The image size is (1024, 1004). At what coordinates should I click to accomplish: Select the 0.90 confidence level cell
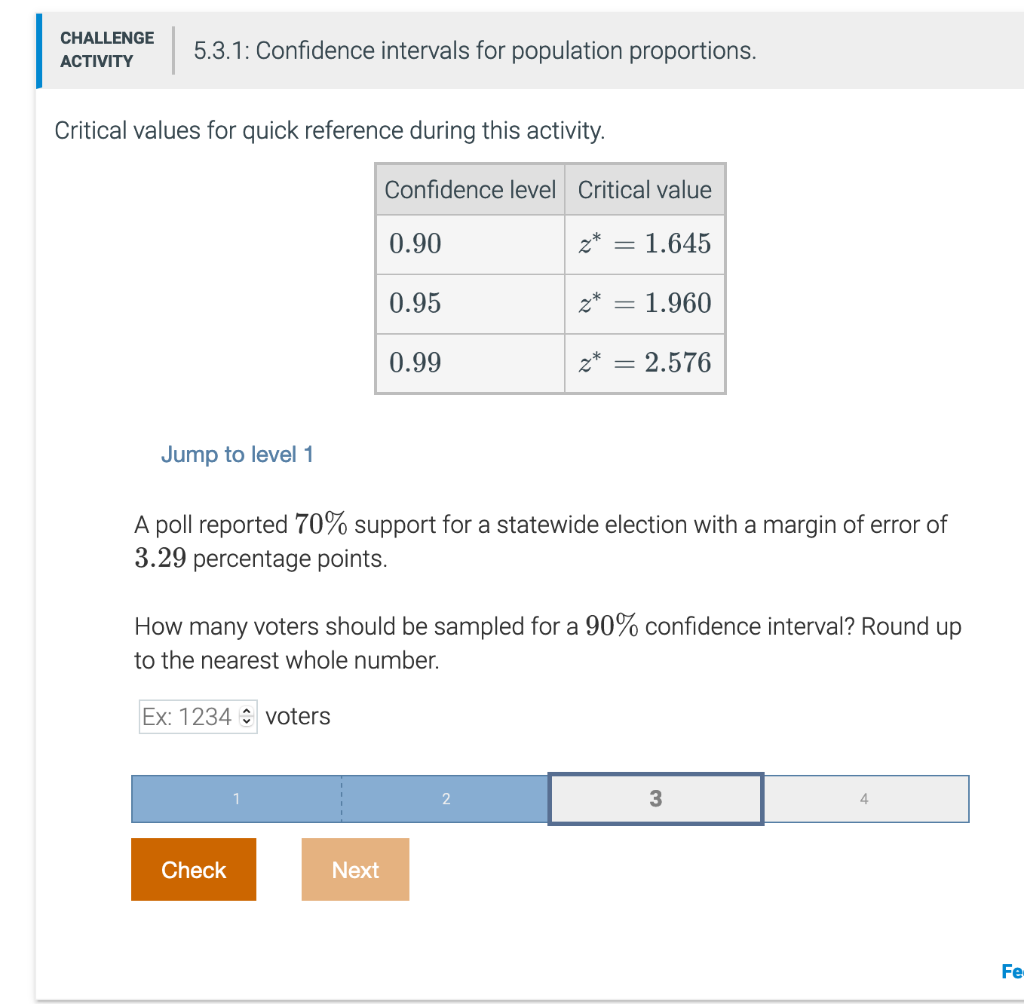click(x=469, y=243)
